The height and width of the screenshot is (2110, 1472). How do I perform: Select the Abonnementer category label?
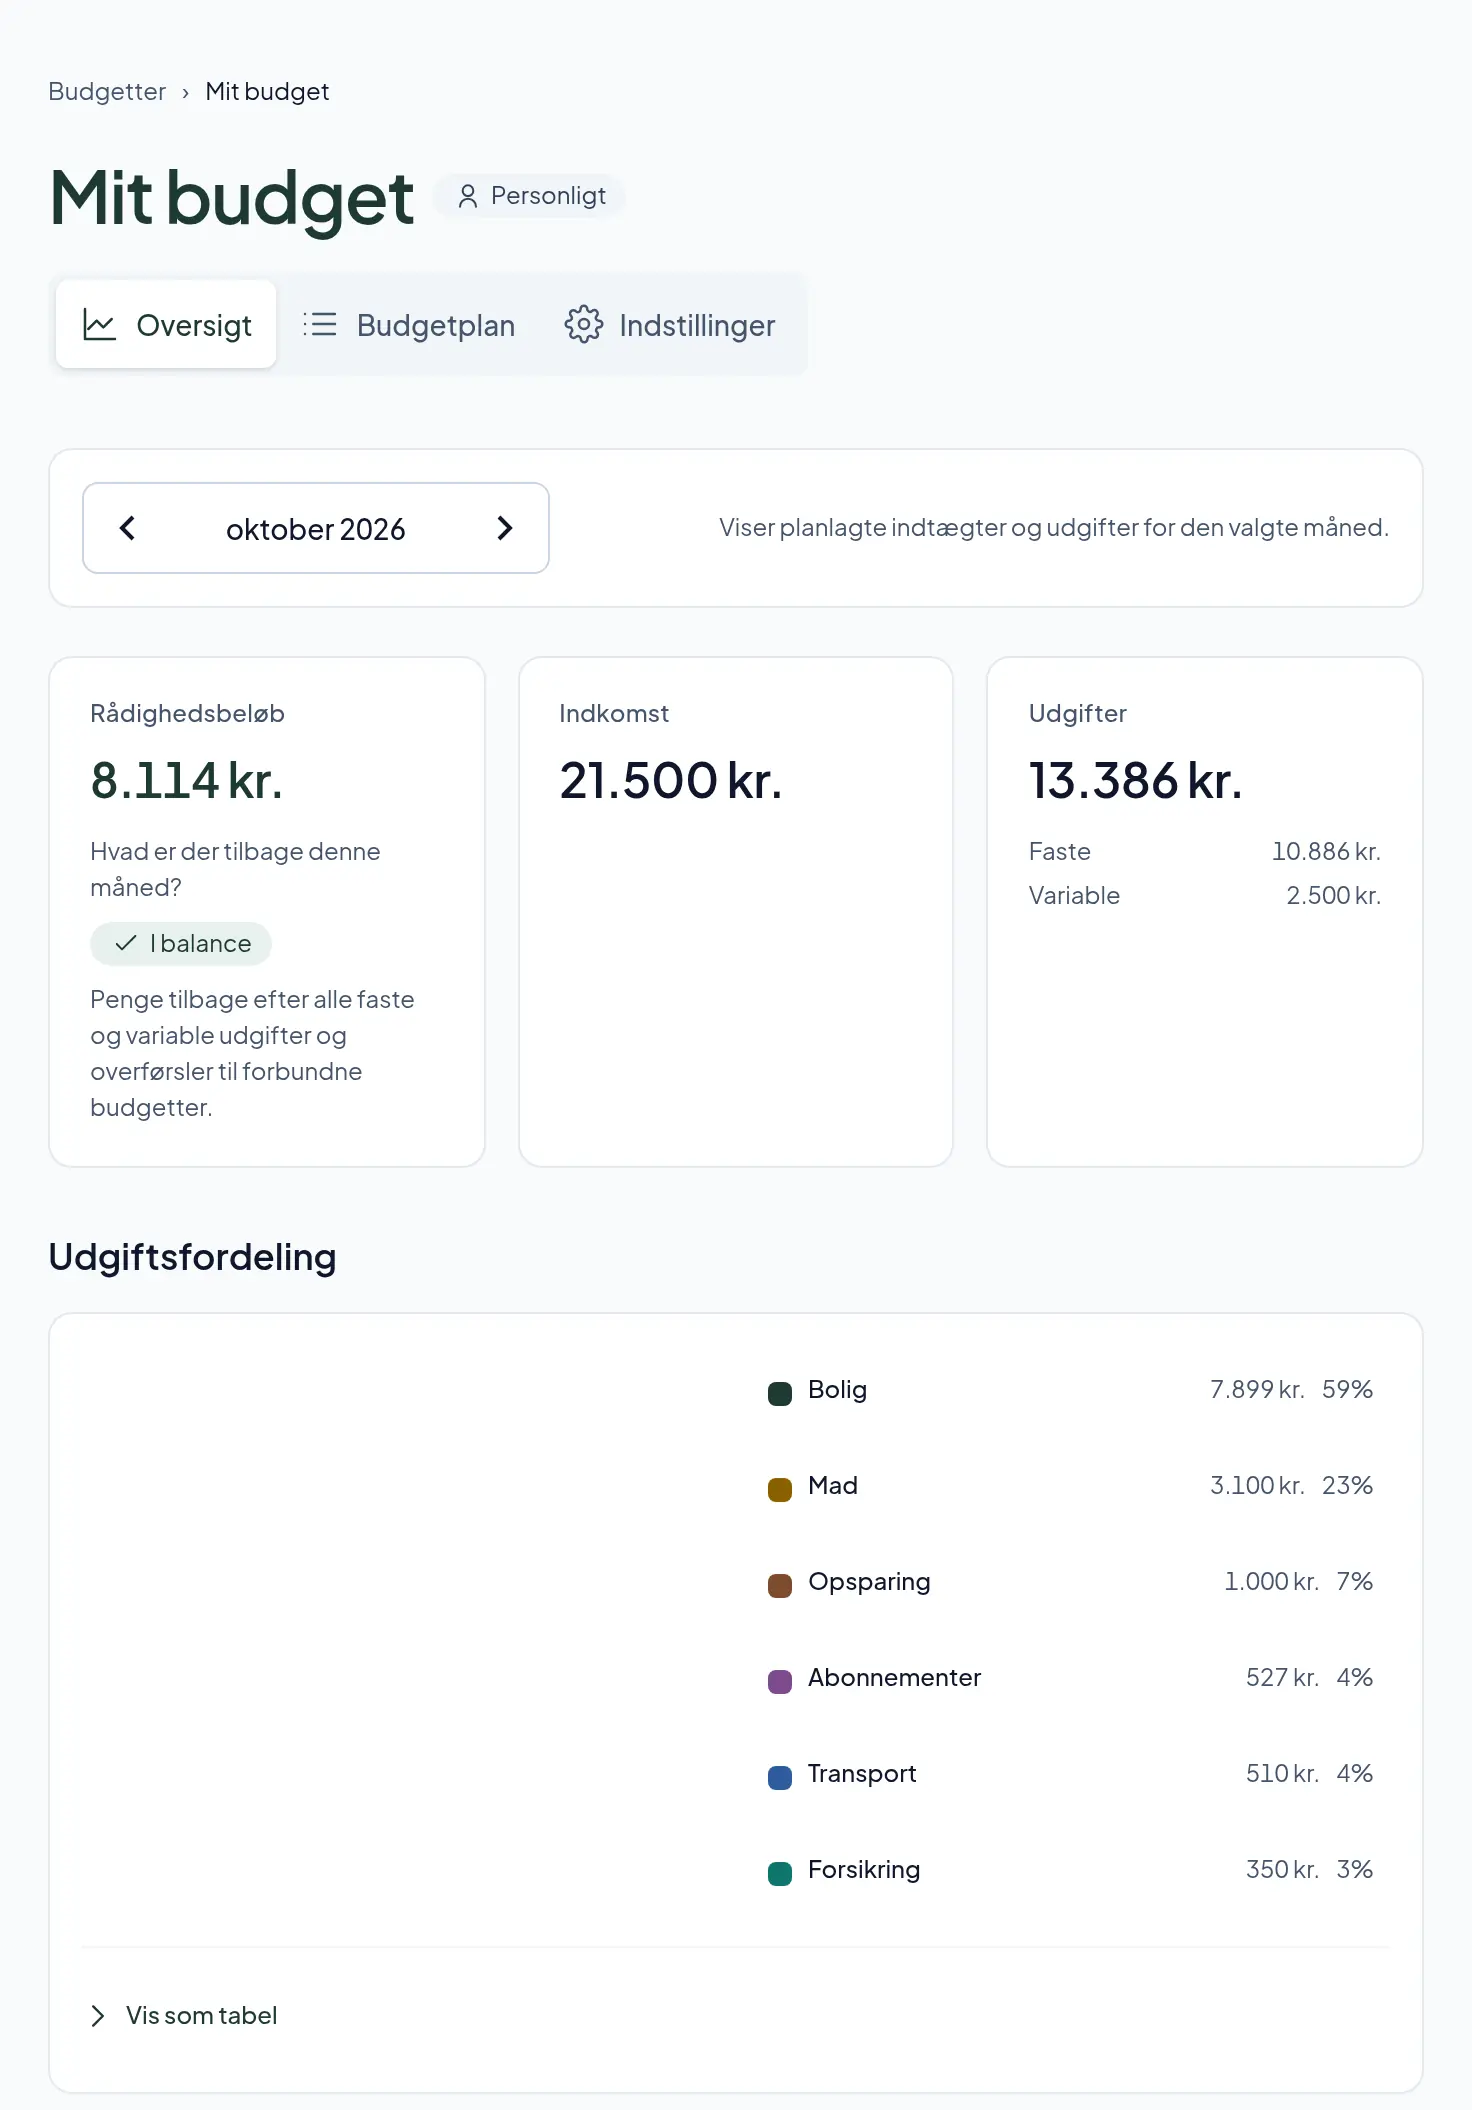(x=895, y=1677)
